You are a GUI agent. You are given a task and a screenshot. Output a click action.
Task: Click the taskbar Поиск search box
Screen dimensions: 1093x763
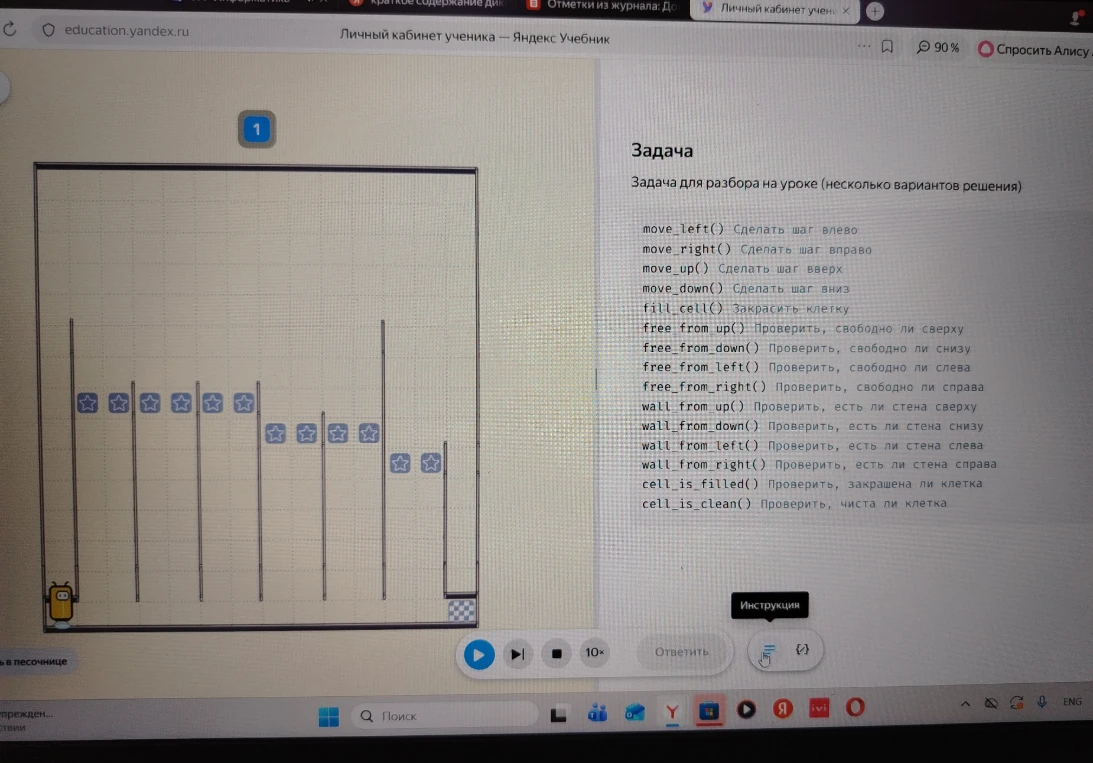click(x=445, y=716)
